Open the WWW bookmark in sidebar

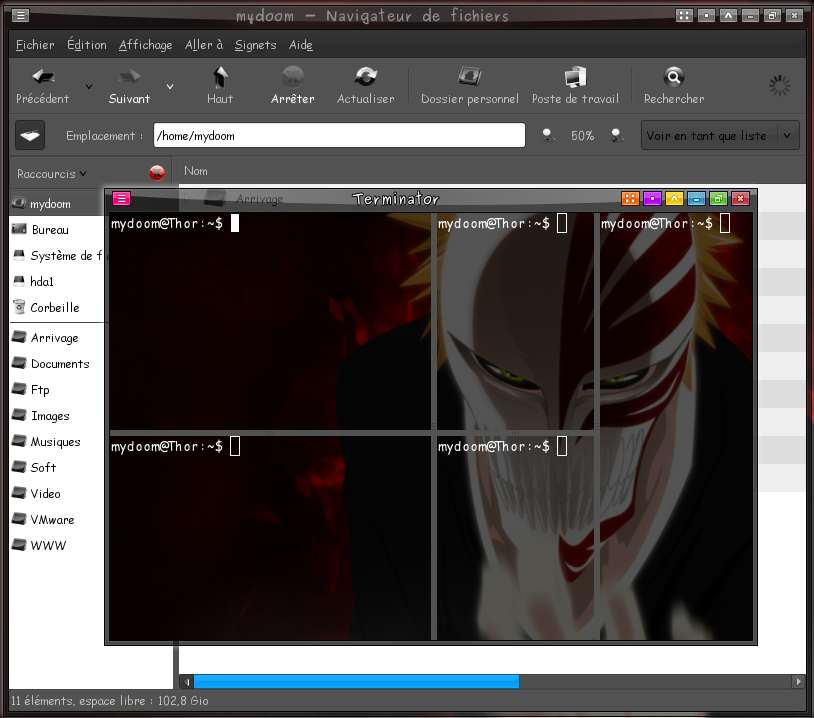pyautogui.click(x=57, y=545)
